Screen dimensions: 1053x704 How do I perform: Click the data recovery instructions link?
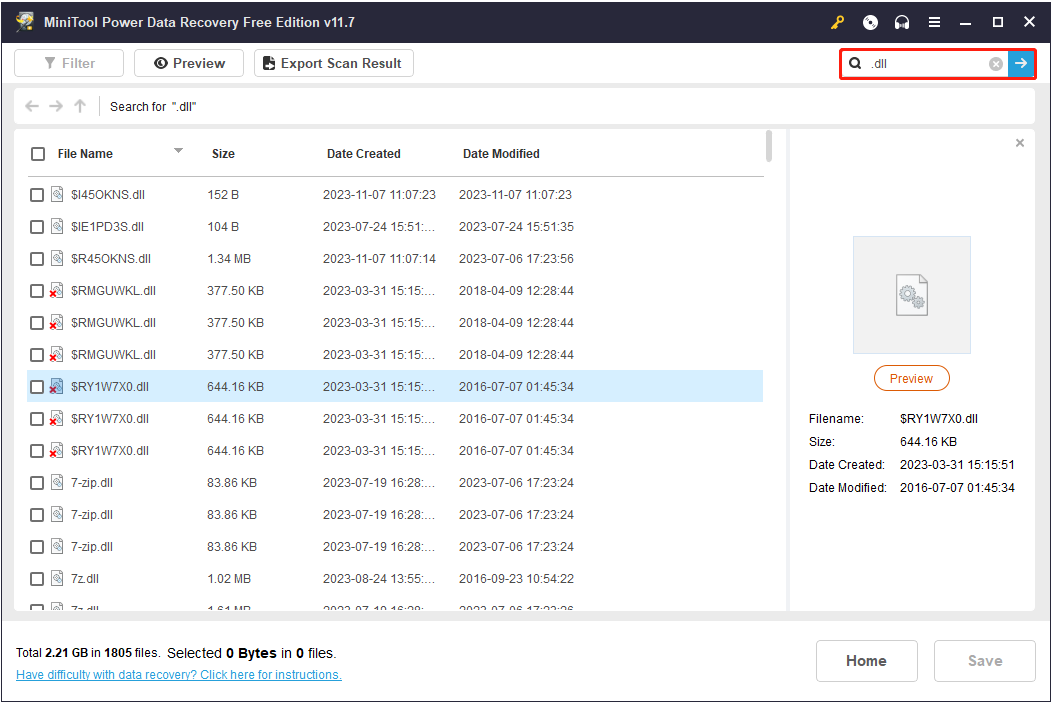coord(178,674)
